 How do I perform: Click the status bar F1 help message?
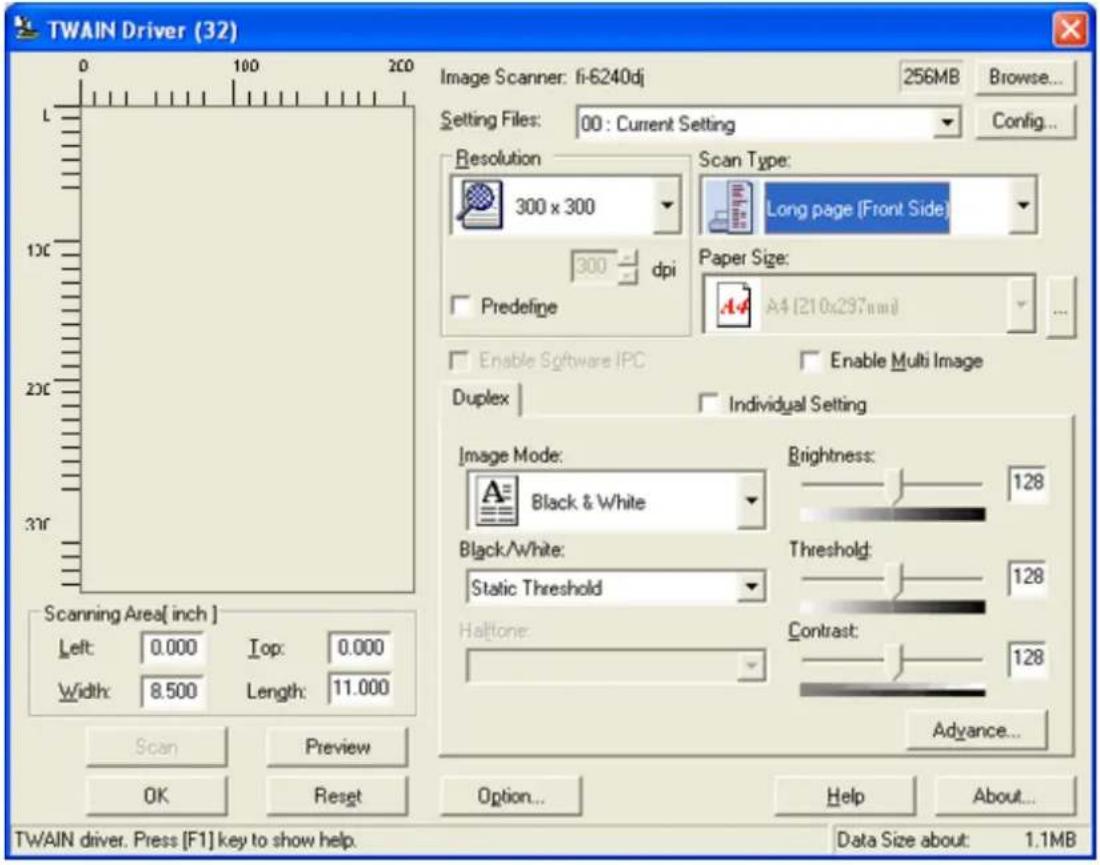[185, 839]
